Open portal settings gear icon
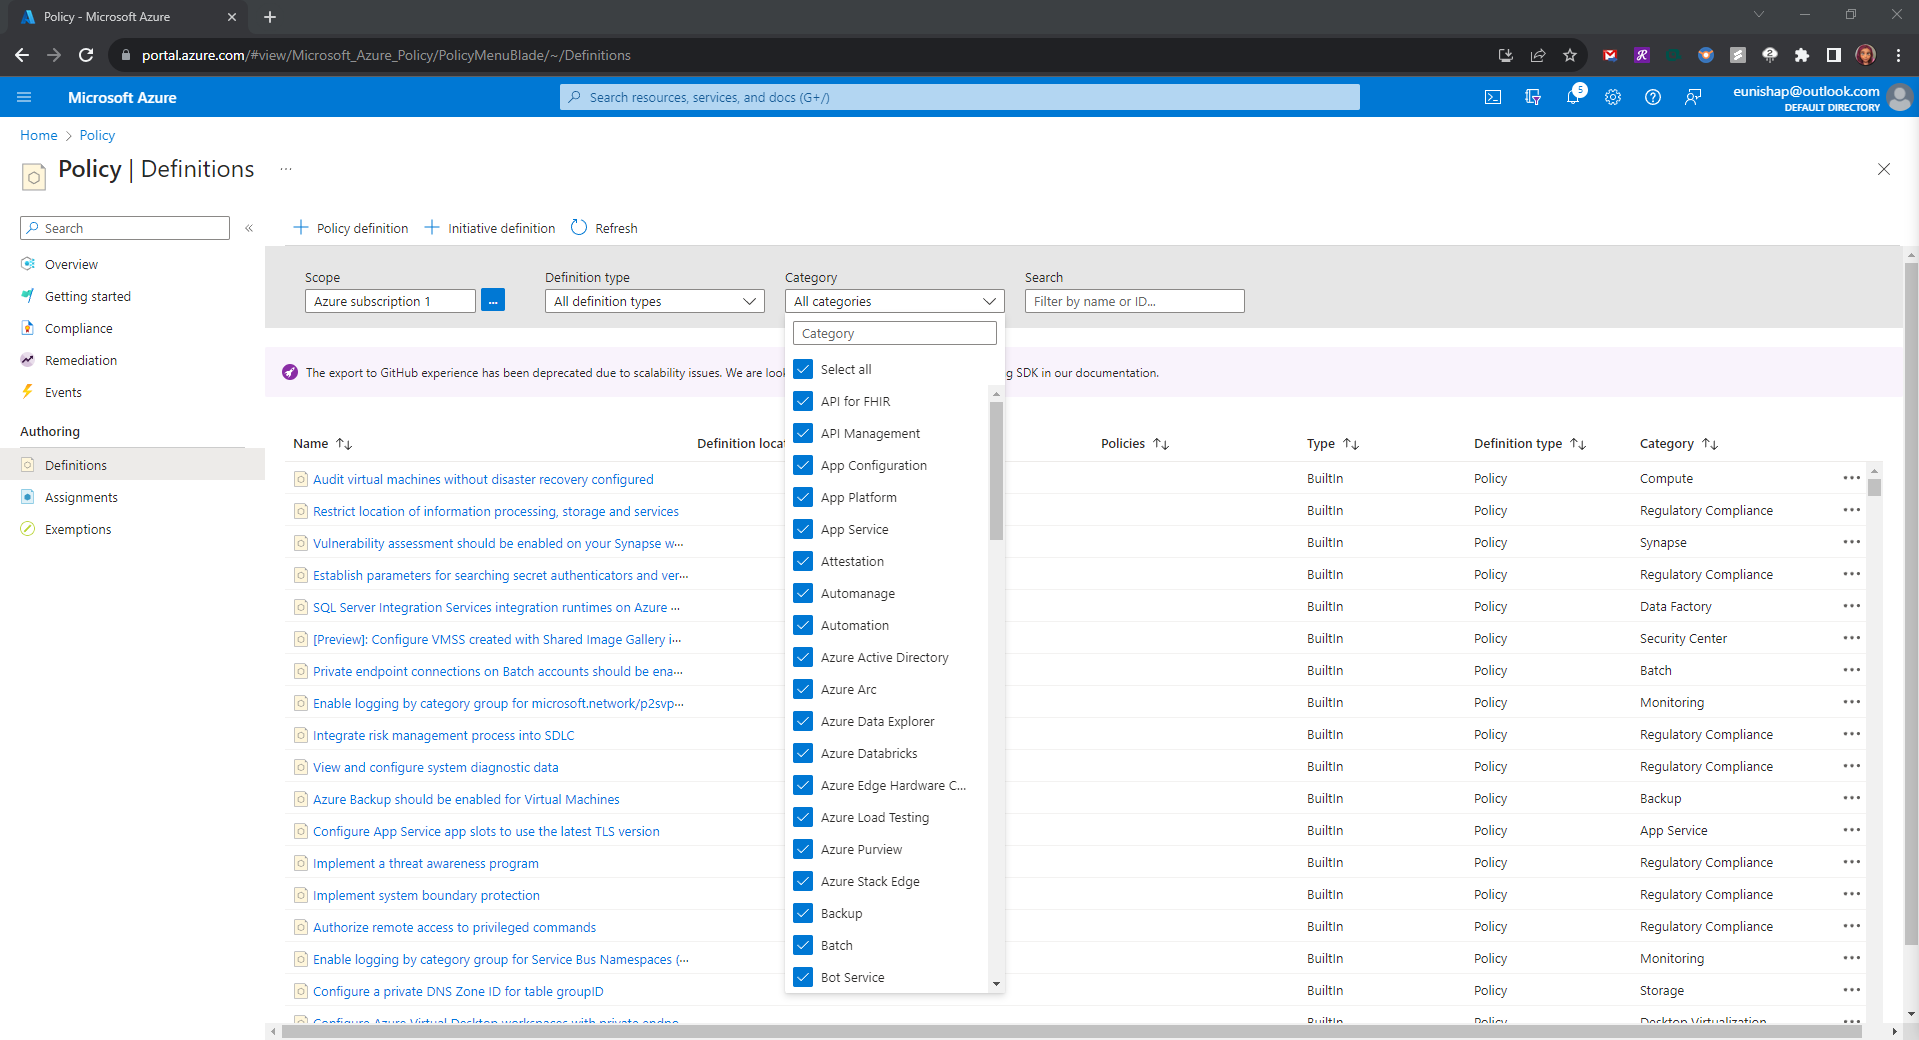Viewport: 1919px width, 1040px height. point(1613,97)
